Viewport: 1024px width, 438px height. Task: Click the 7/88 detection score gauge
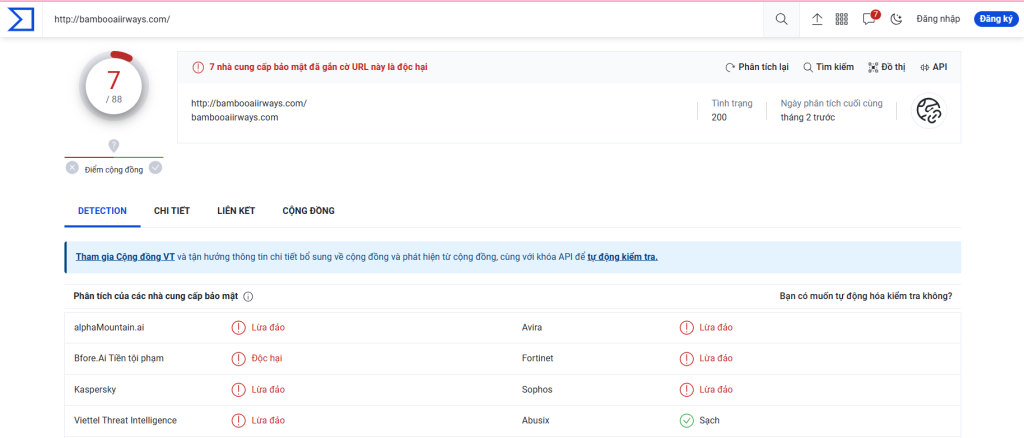point(114,87)
